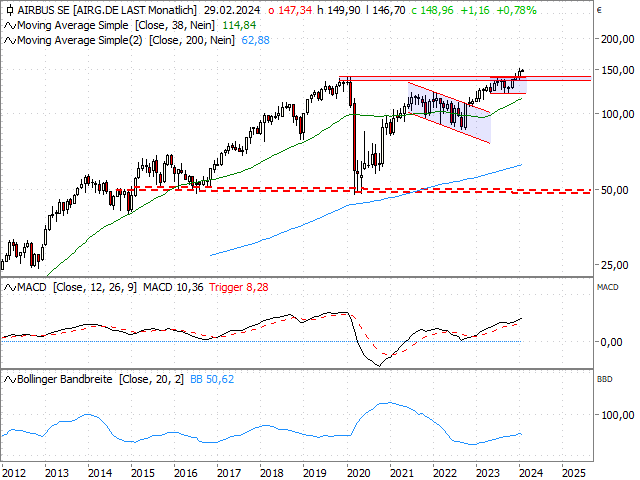Select the shaded descending channel in 2021-2022

click(449, 113)
